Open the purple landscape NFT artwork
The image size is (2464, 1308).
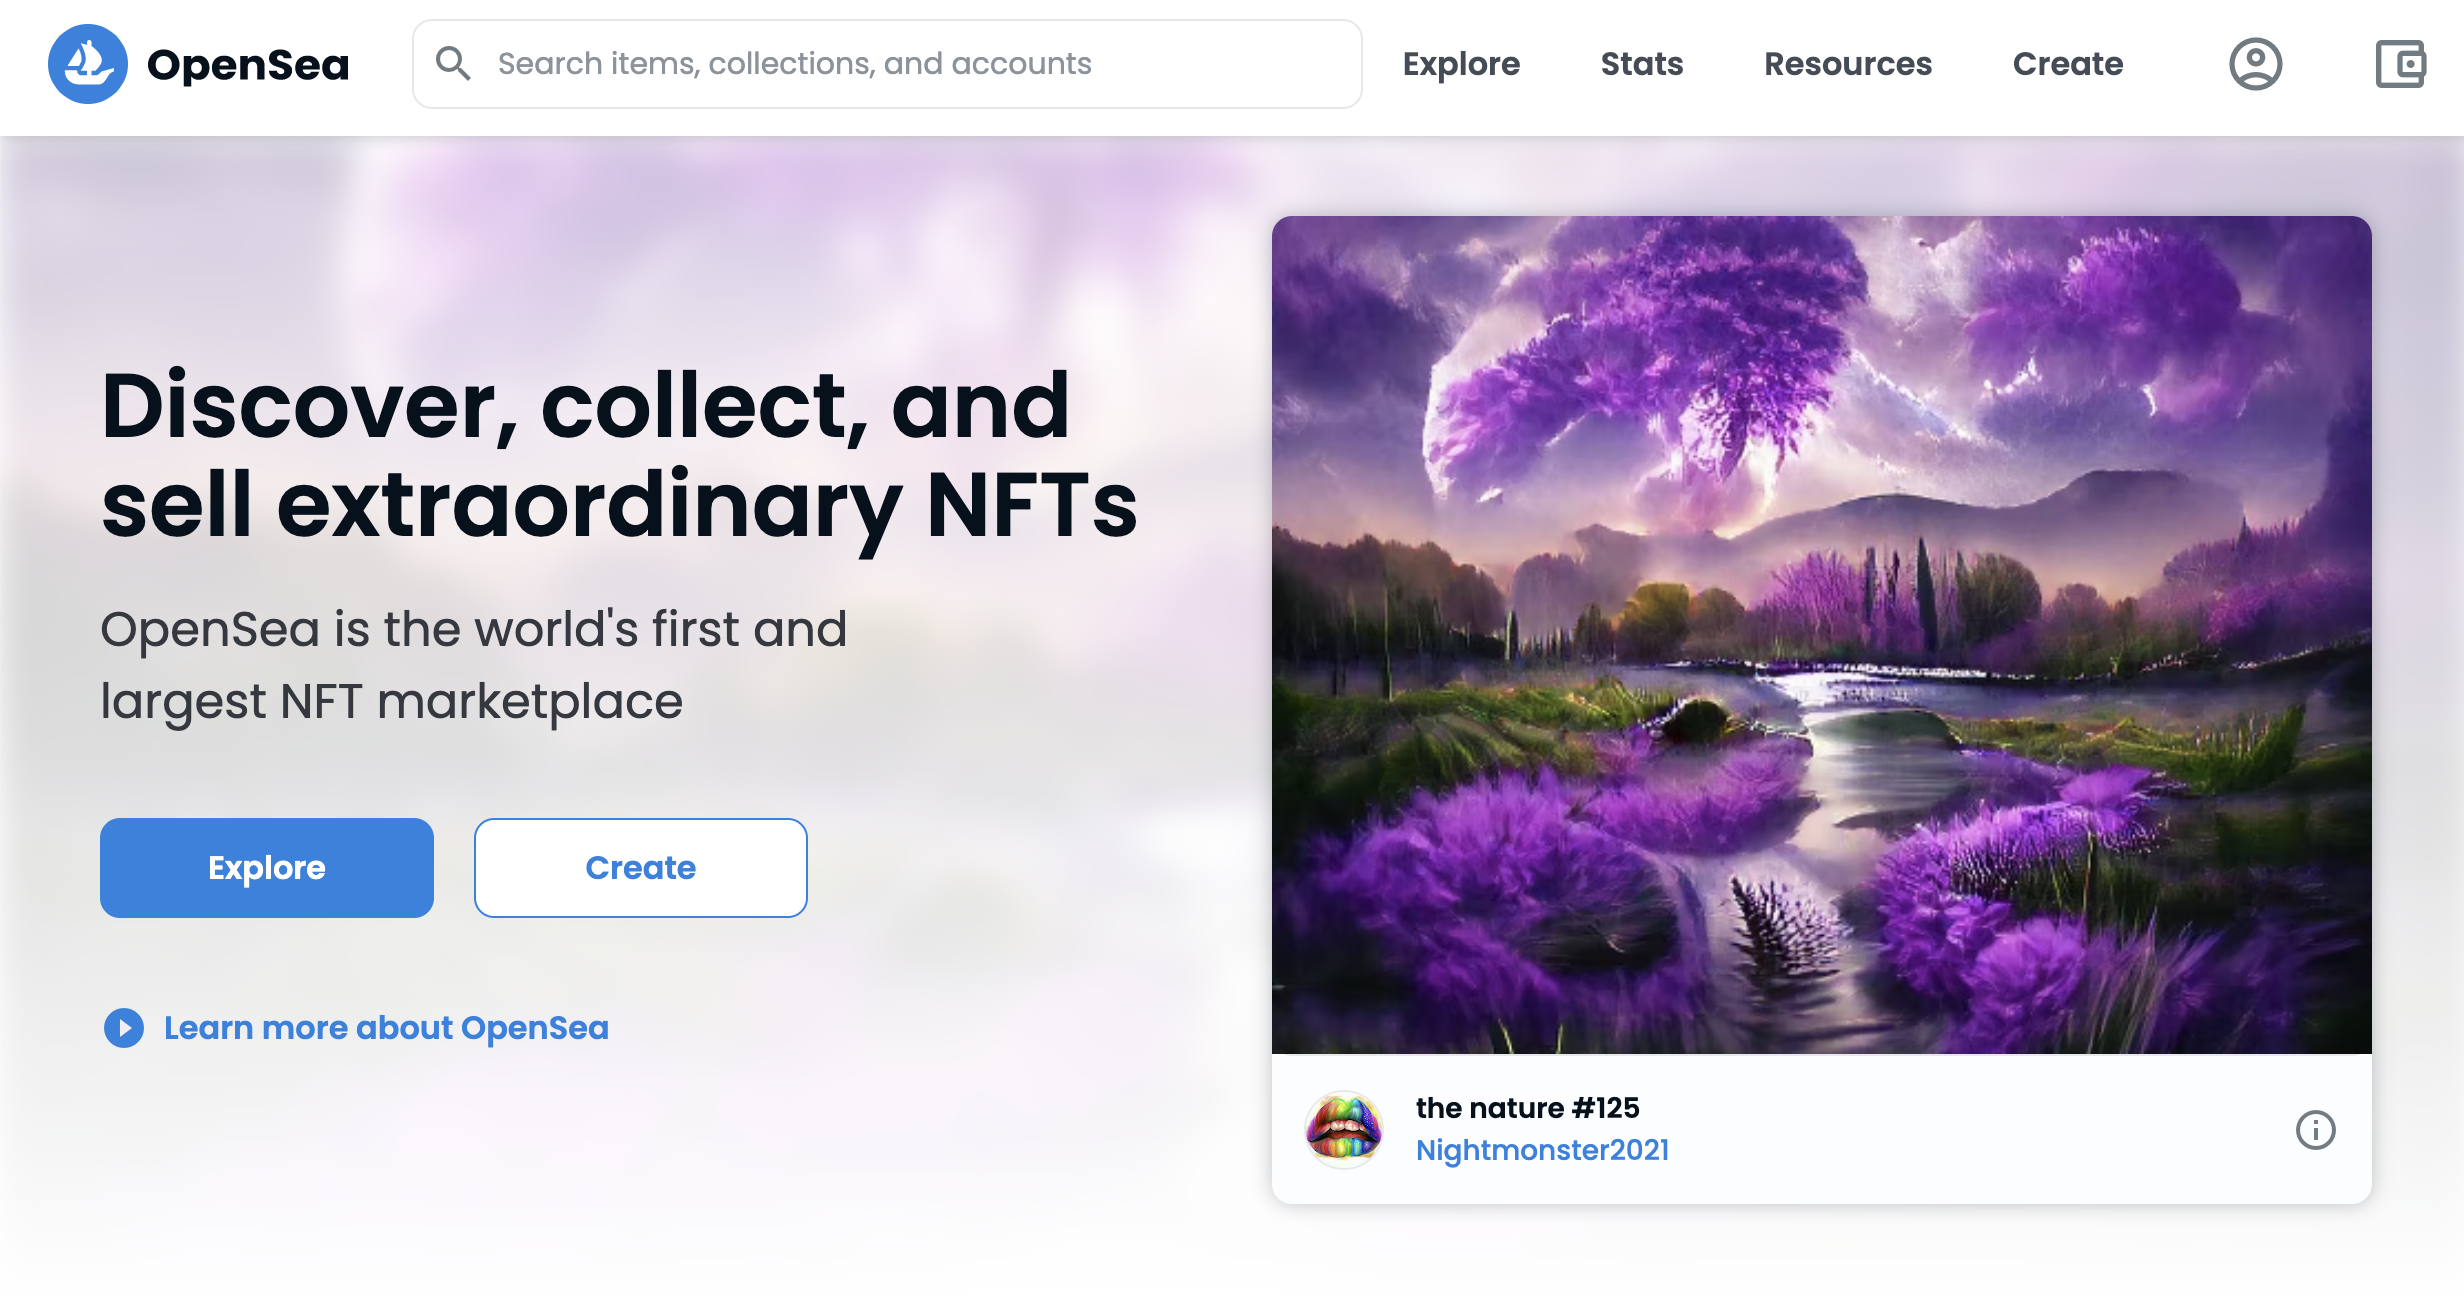pyautogui.click(x=1822, y=635)
